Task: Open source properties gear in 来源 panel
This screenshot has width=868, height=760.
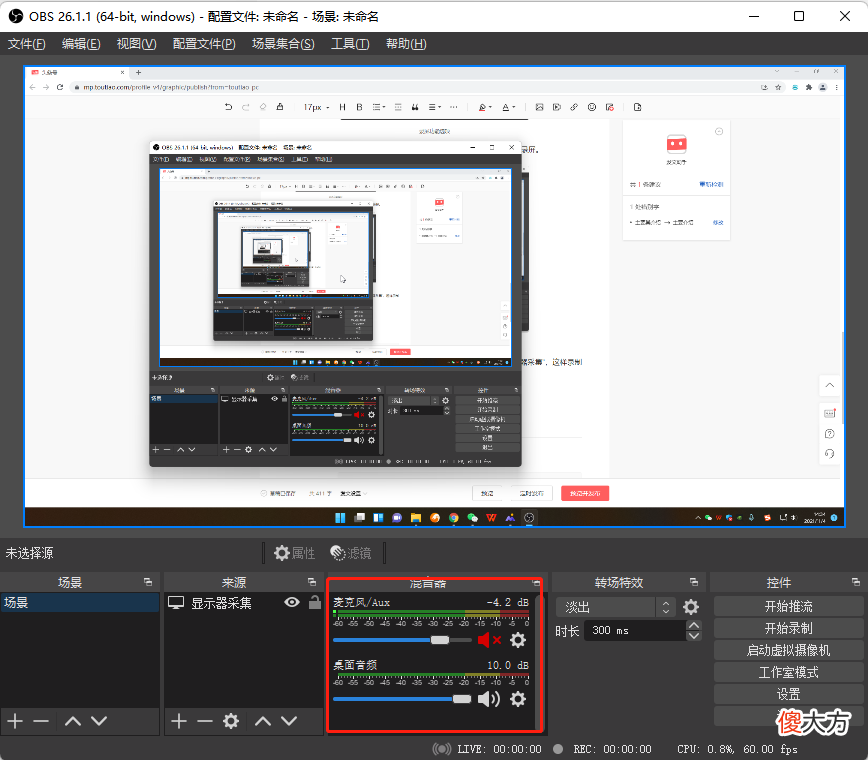Action: point(231,721)
